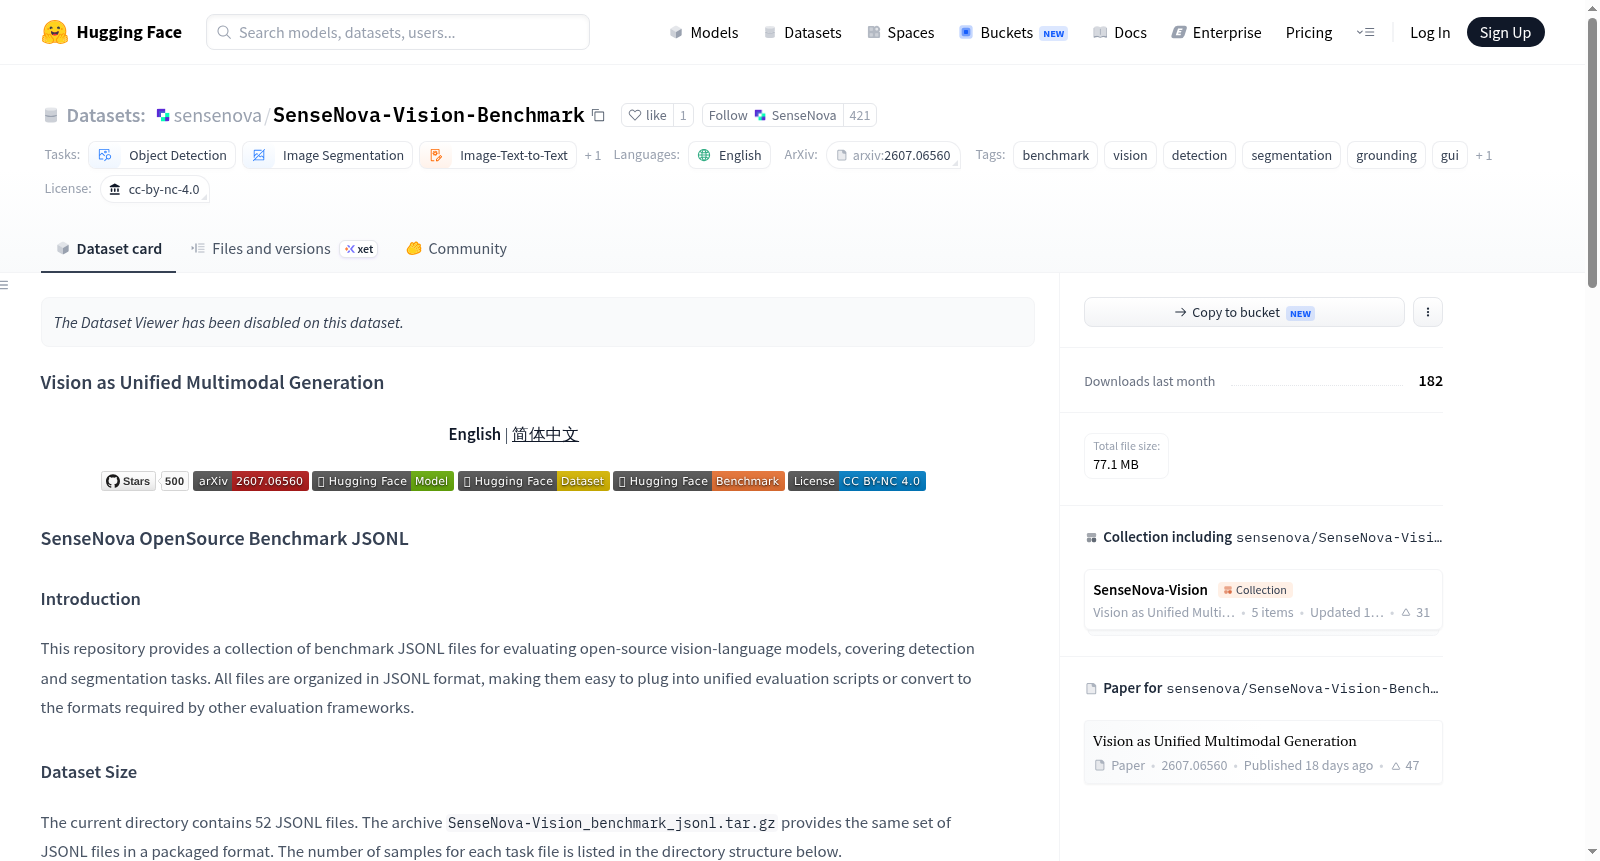The width and height of the screenshot is (1600, 861).
Task: Click the Datasets breadcrumb icon
Action: (51, 115)
